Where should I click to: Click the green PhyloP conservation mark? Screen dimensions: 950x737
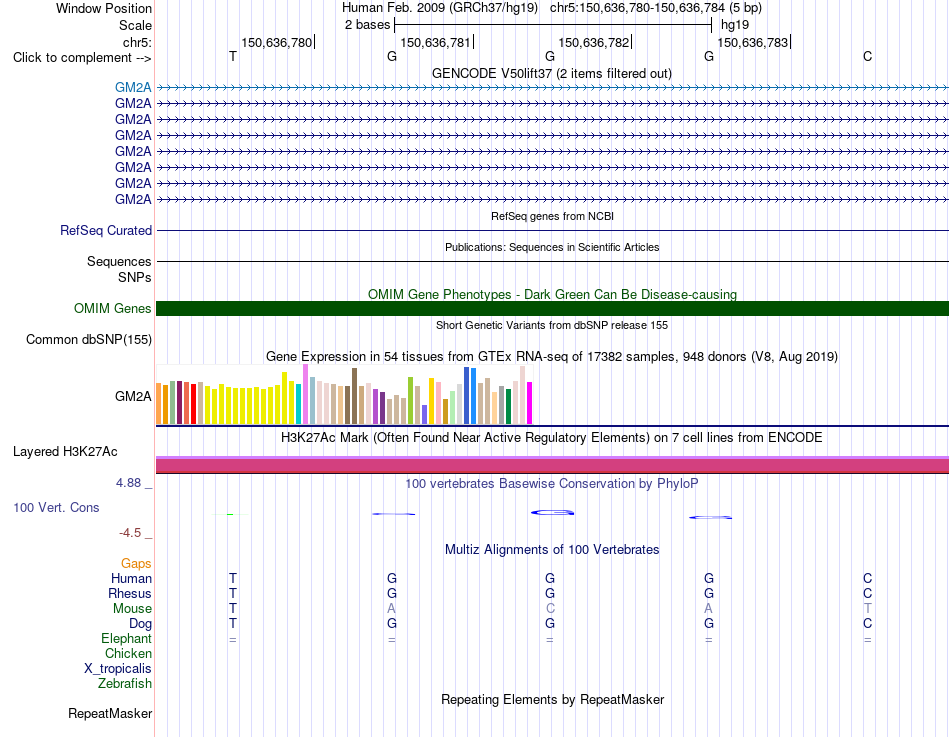coord(230,514)
